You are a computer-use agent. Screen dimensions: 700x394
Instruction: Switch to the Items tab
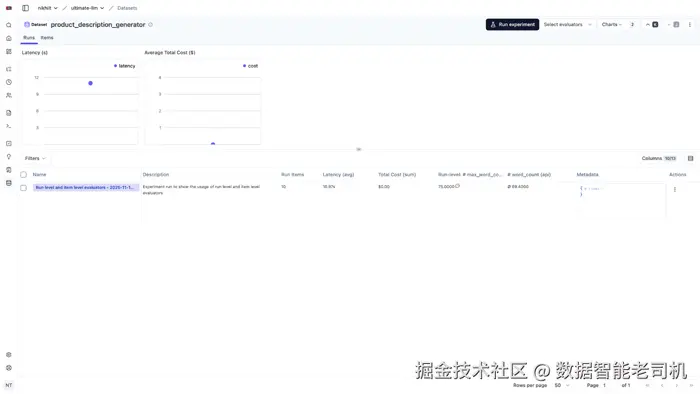click(x=47, y=38)
